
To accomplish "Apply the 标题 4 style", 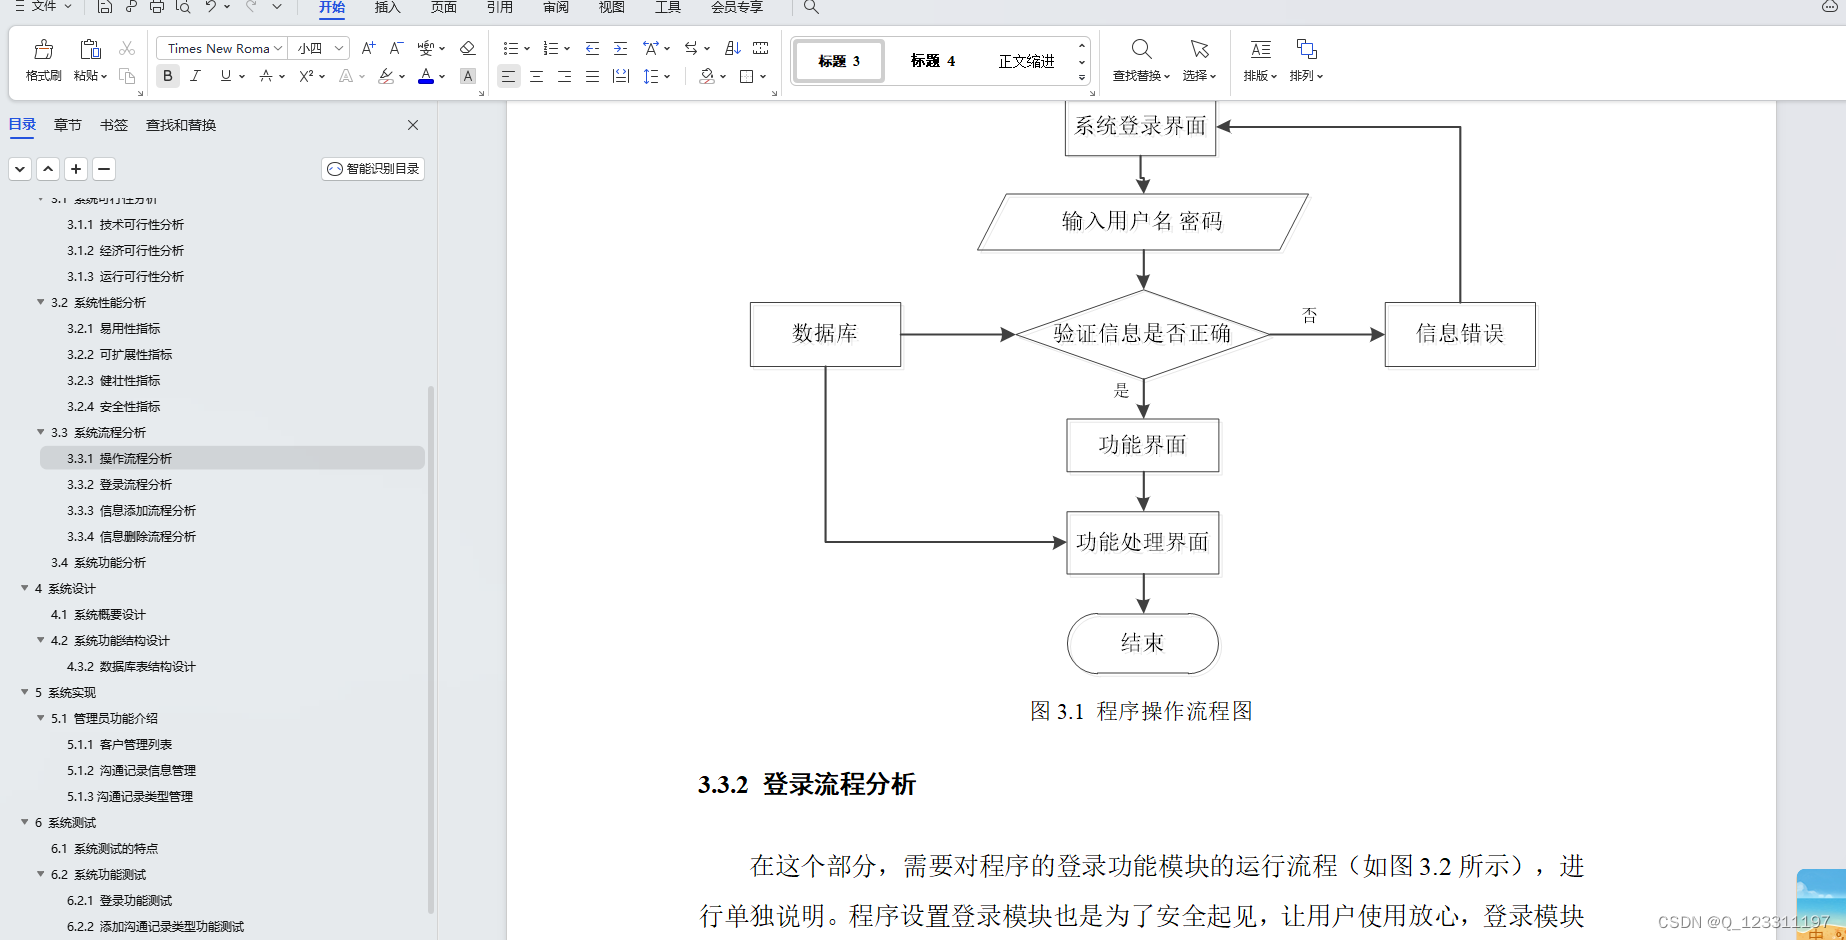I will 932,61.
